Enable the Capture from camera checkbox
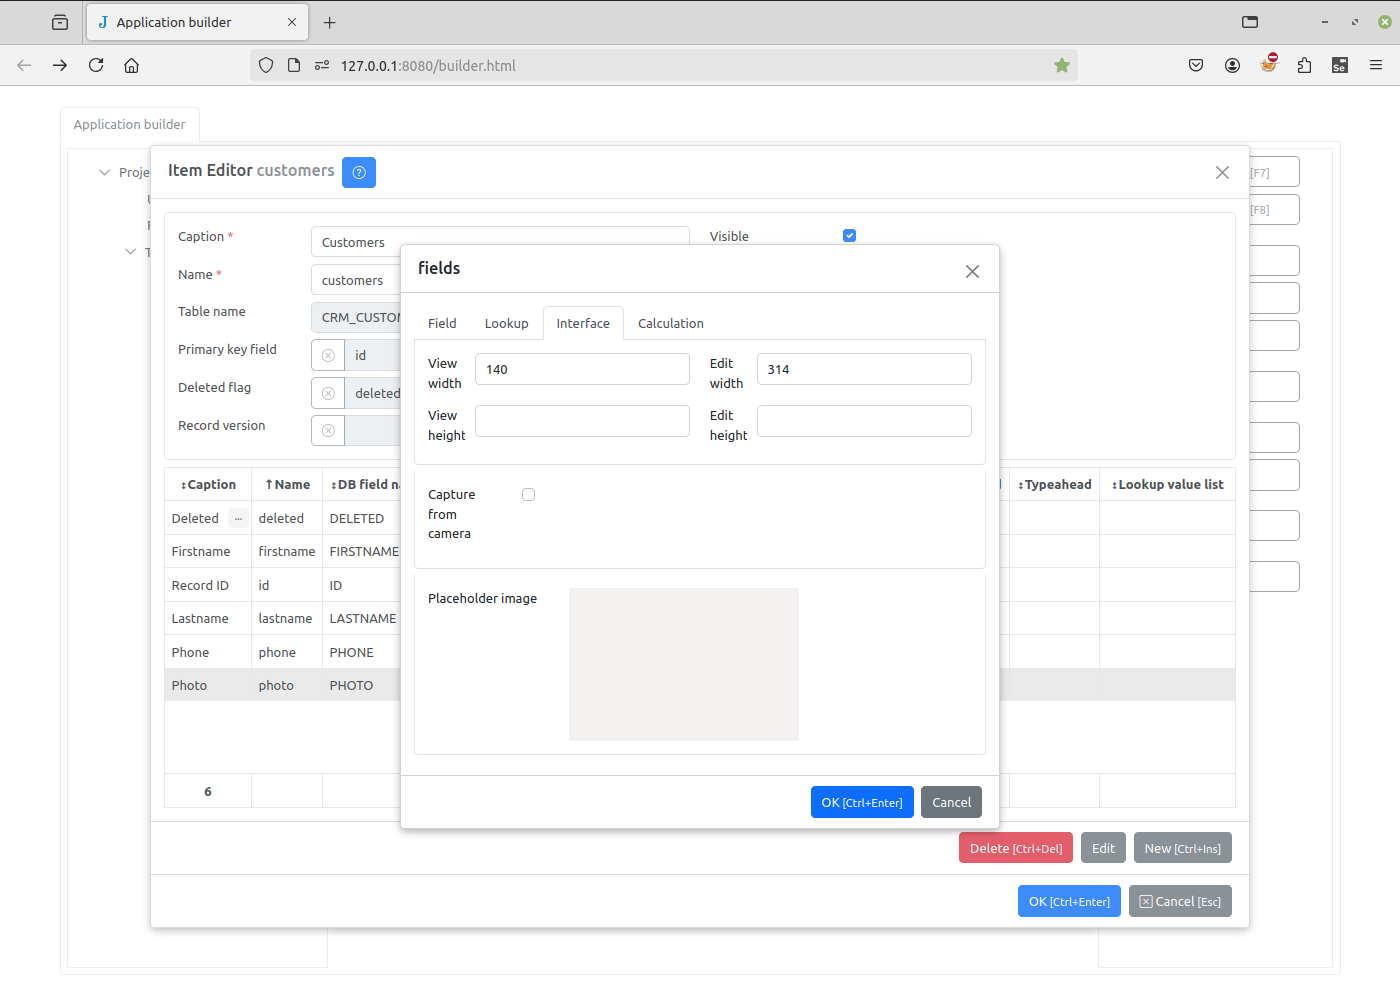Image resolution: width=1400 pixels, height=987 pixels. tap(528, 494)
